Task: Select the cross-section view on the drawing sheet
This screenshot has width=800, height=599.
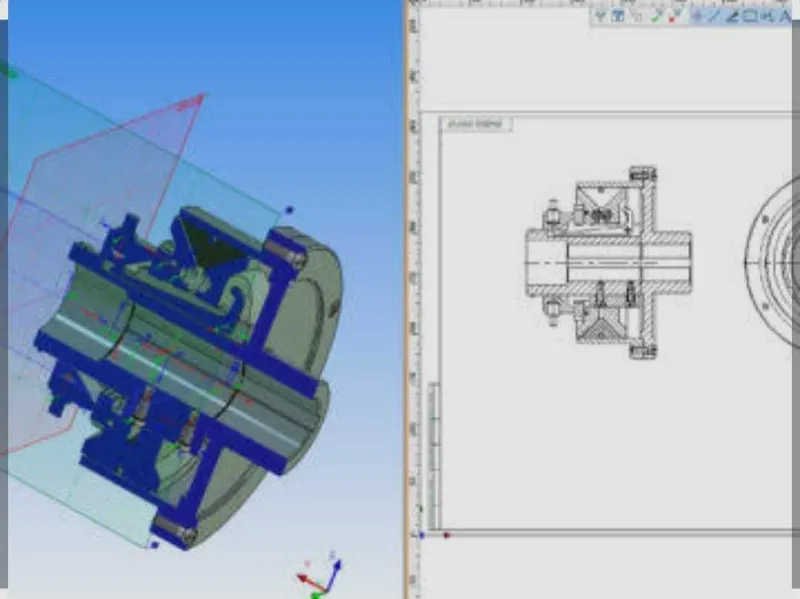Action: pos(608,262)
